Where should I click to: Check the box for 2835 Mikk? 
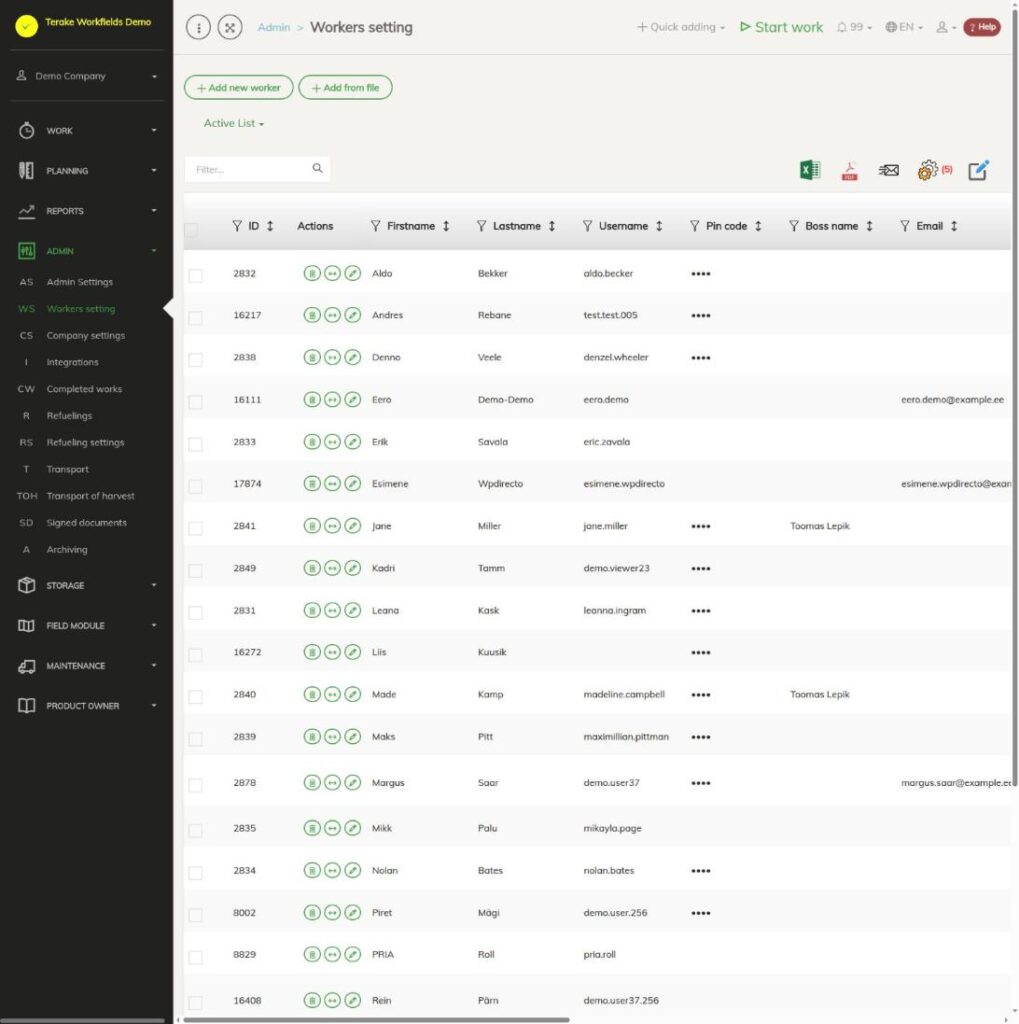(x=195, y=831)
